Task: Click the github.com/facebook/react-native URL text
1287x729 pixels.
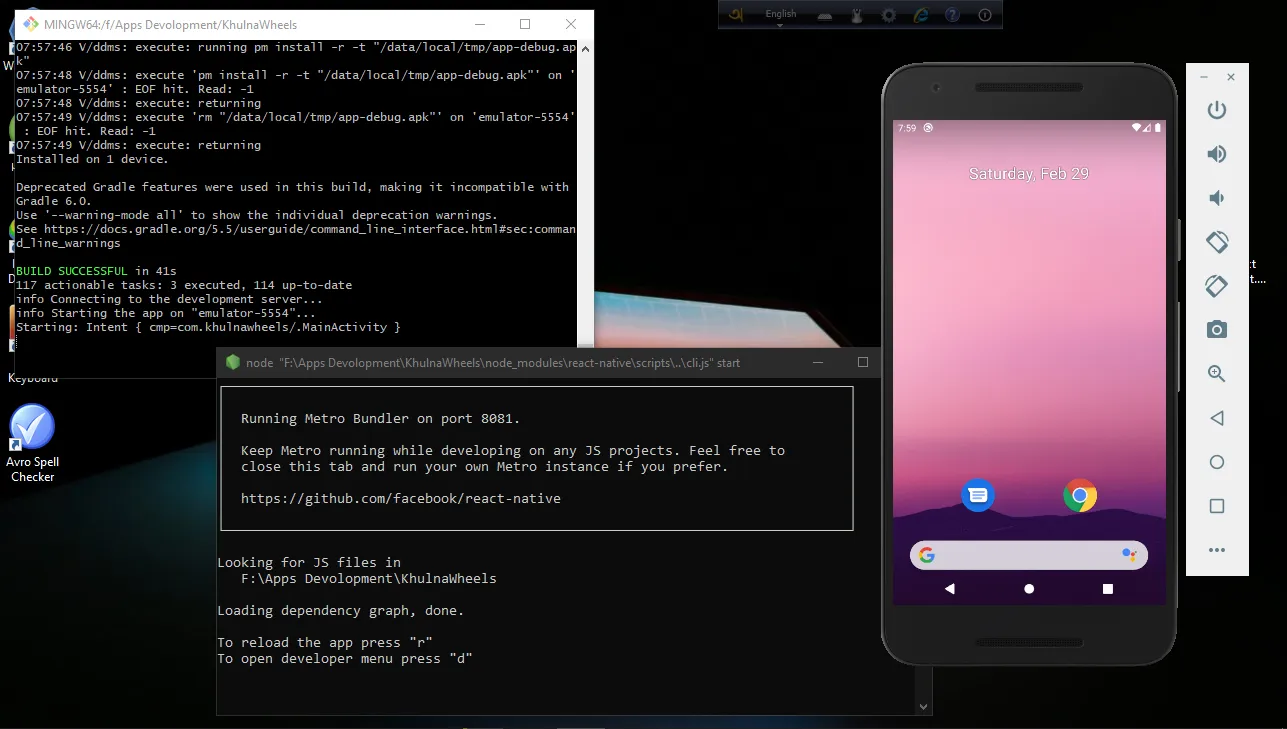Action: pyautogui.click(x=401, y=498)
